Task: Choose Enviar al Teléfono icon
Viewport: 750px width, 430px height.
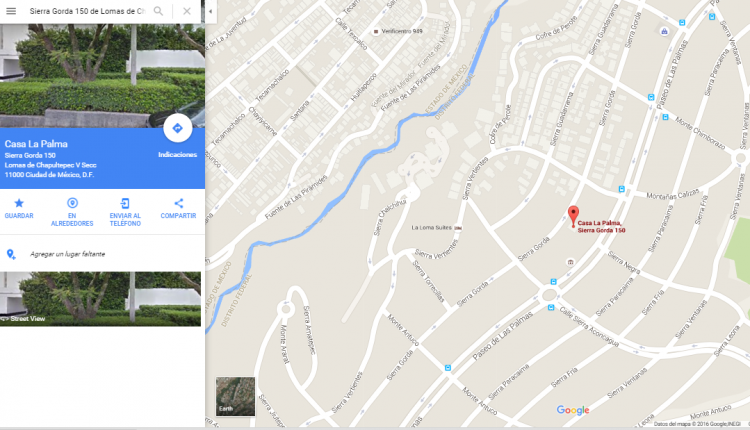Action: 125,212
